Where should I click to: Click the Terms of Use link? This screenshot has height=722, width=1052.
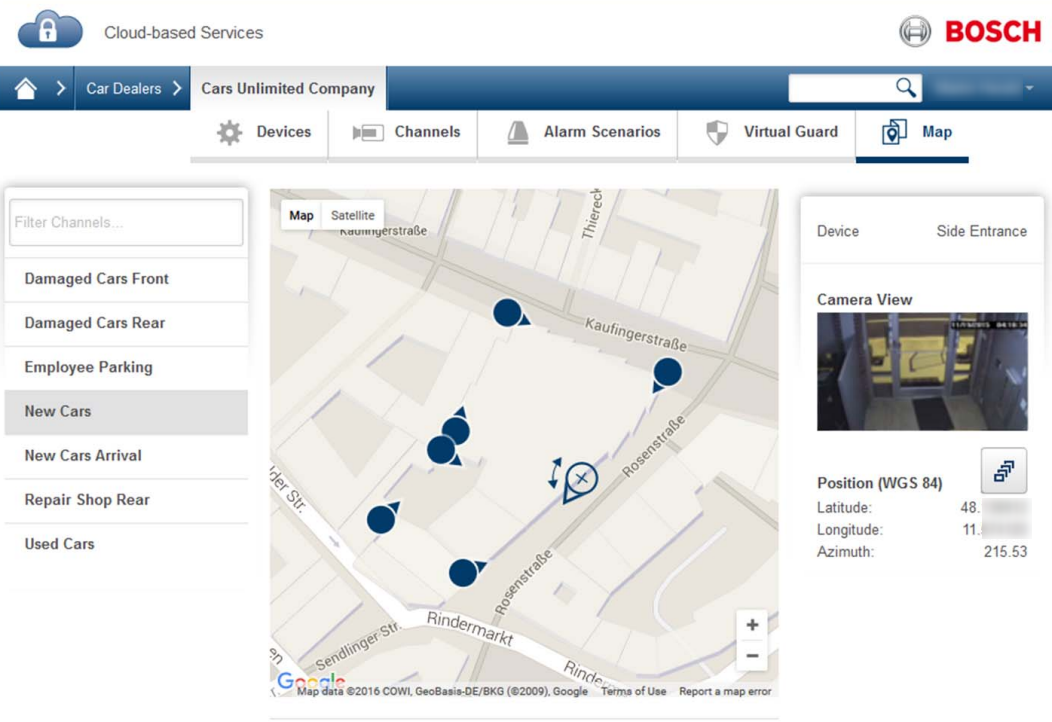point(633,691)
